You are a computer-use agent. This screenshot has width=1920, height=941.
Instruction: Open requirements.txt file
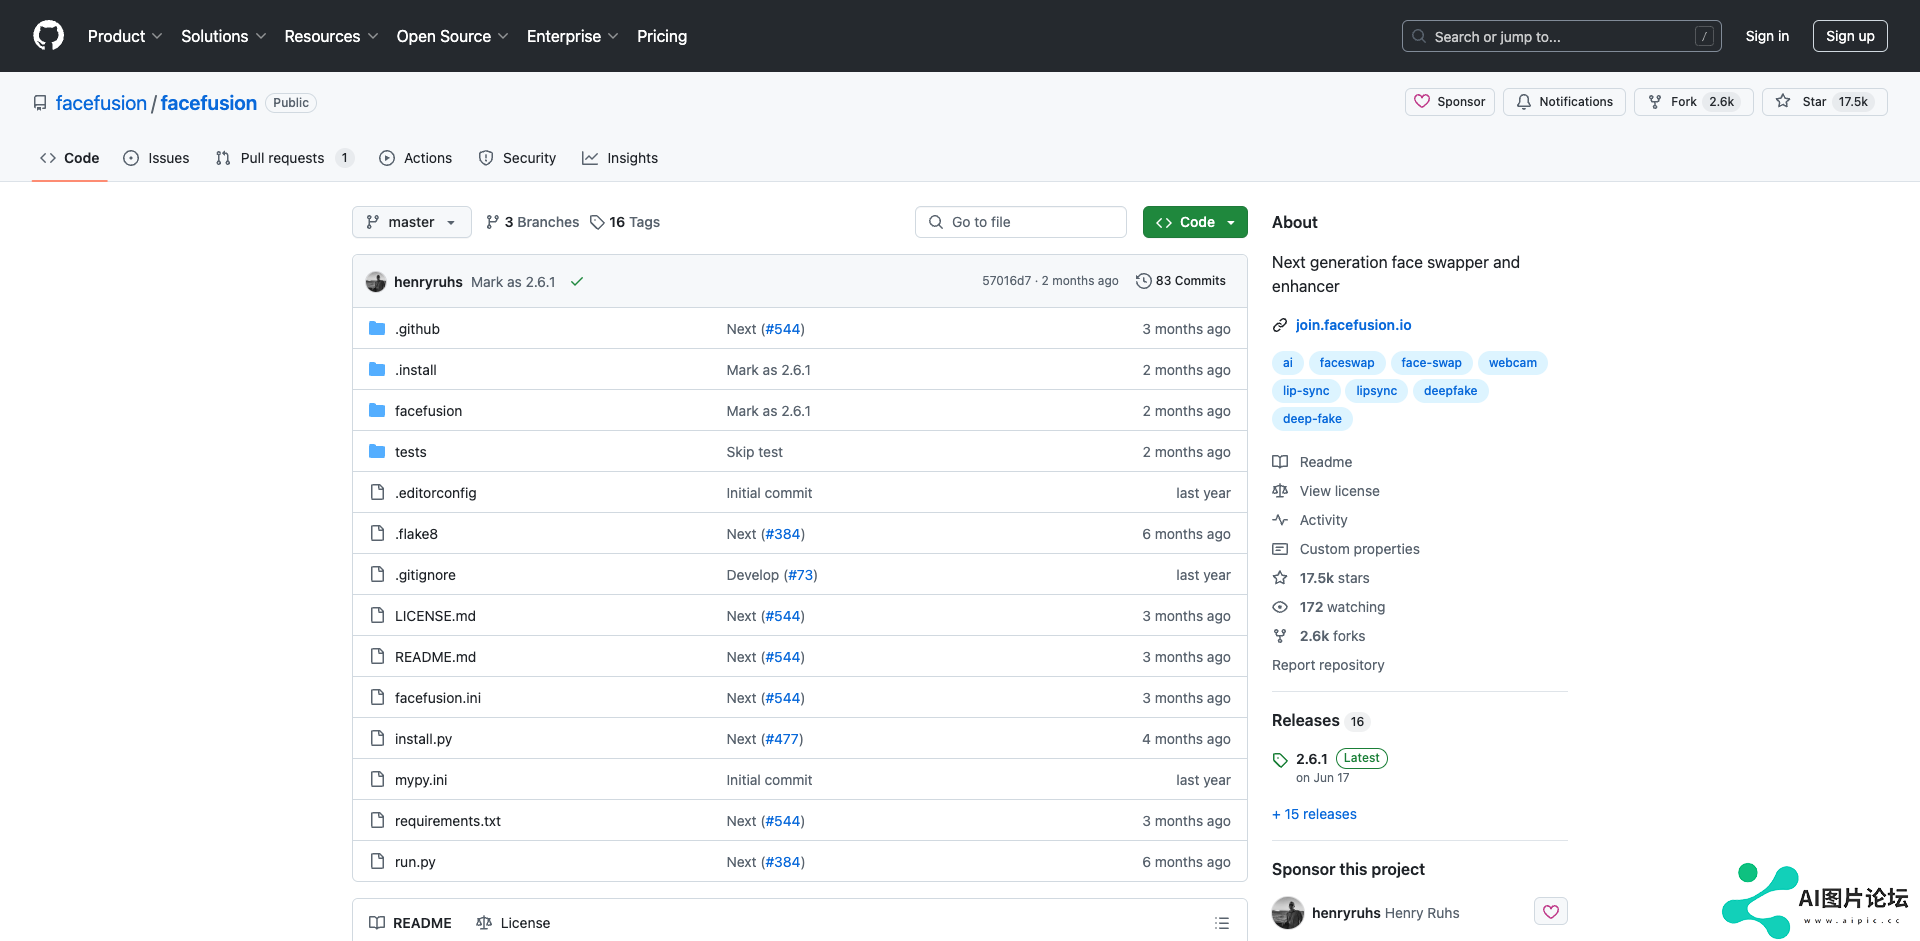(448, 821)
